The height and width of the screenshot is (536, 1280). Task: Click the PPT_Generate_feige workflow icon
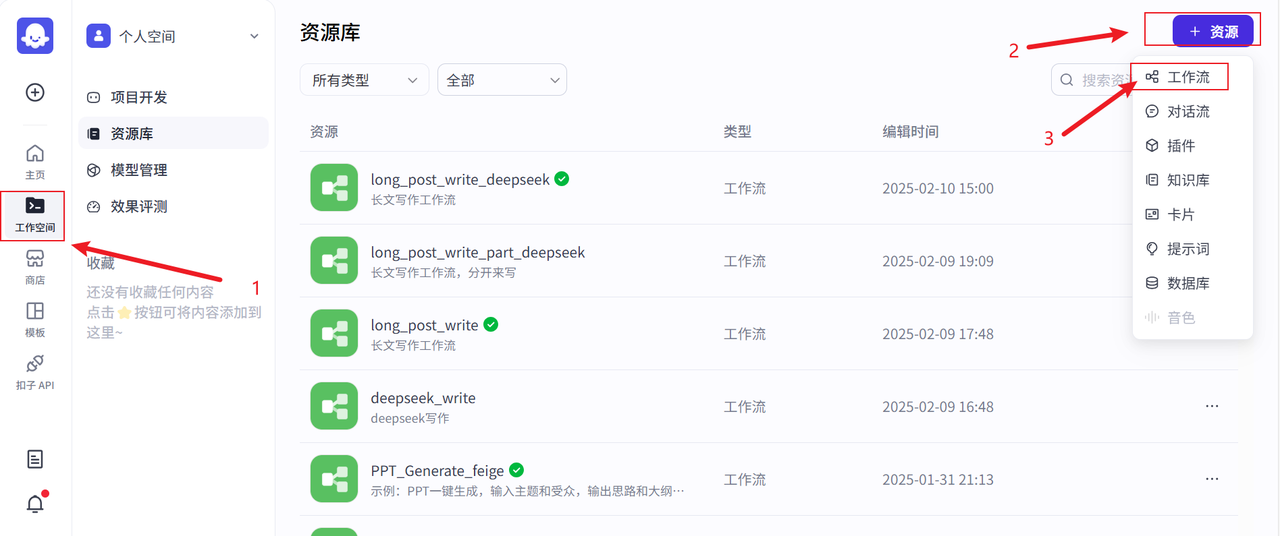click(x=334, y=480)
